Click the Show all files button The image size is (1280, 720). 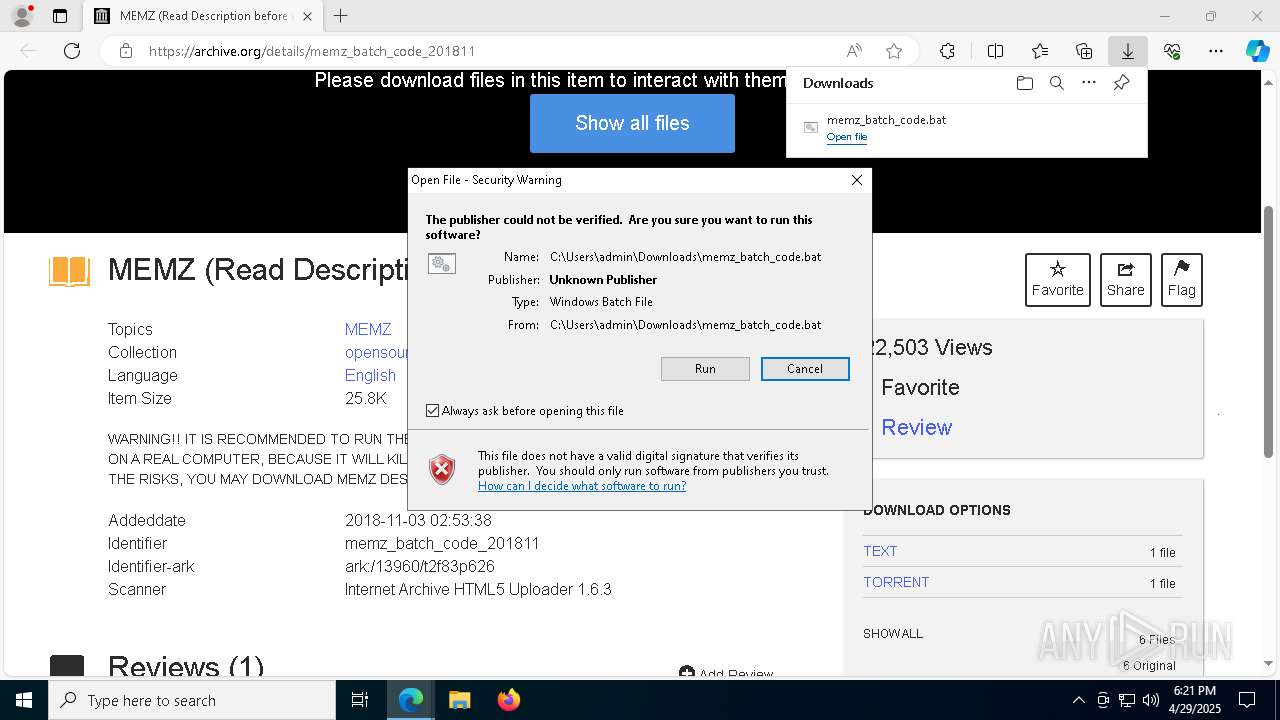click(x=632, y=123)
